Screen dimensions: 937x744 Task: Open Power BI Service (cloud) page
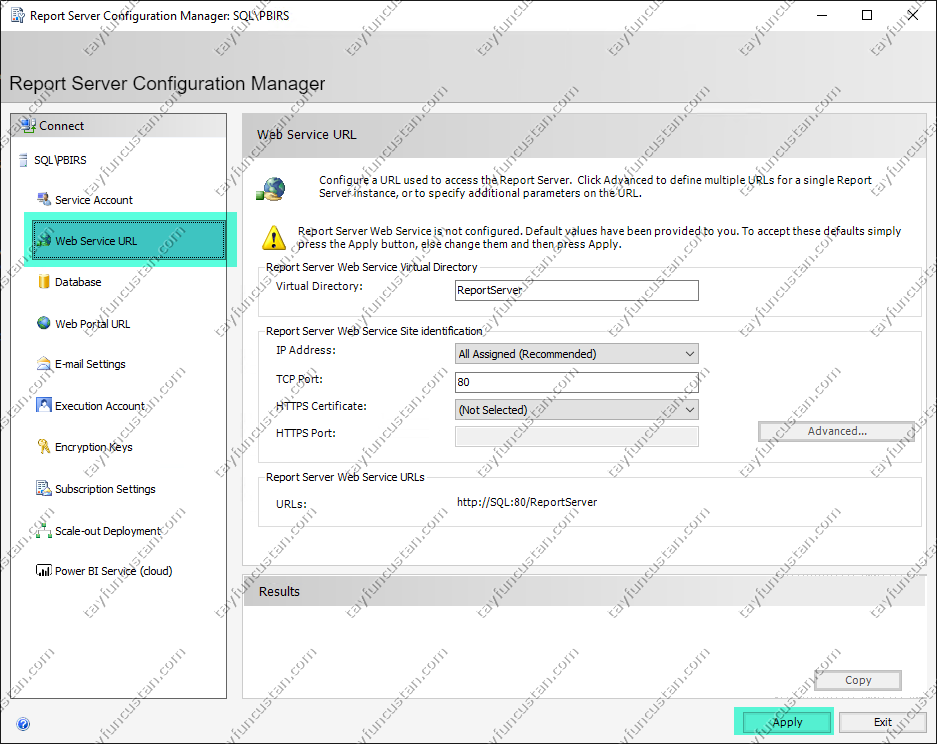pyautogui.click(x=114, y=571)
